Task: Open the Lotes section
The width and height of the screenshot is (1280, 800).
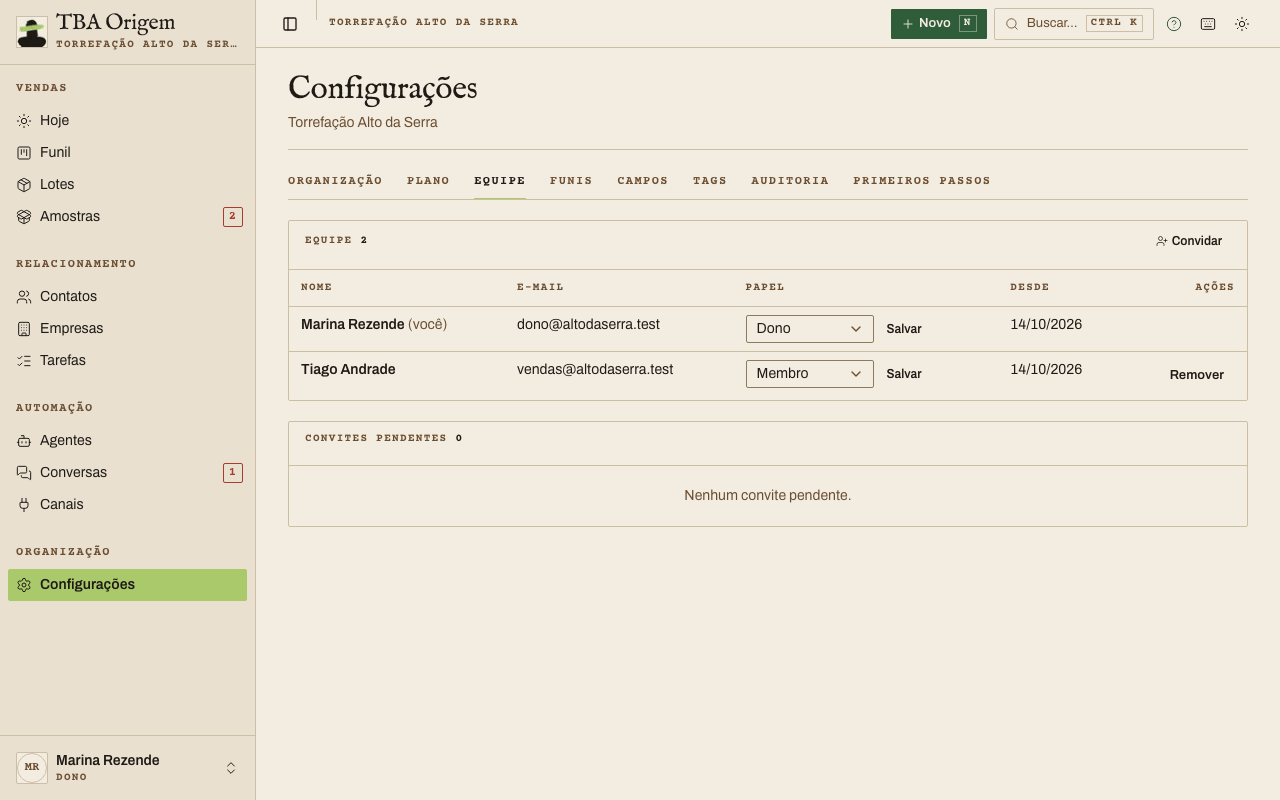Action: tap(127, 184)
